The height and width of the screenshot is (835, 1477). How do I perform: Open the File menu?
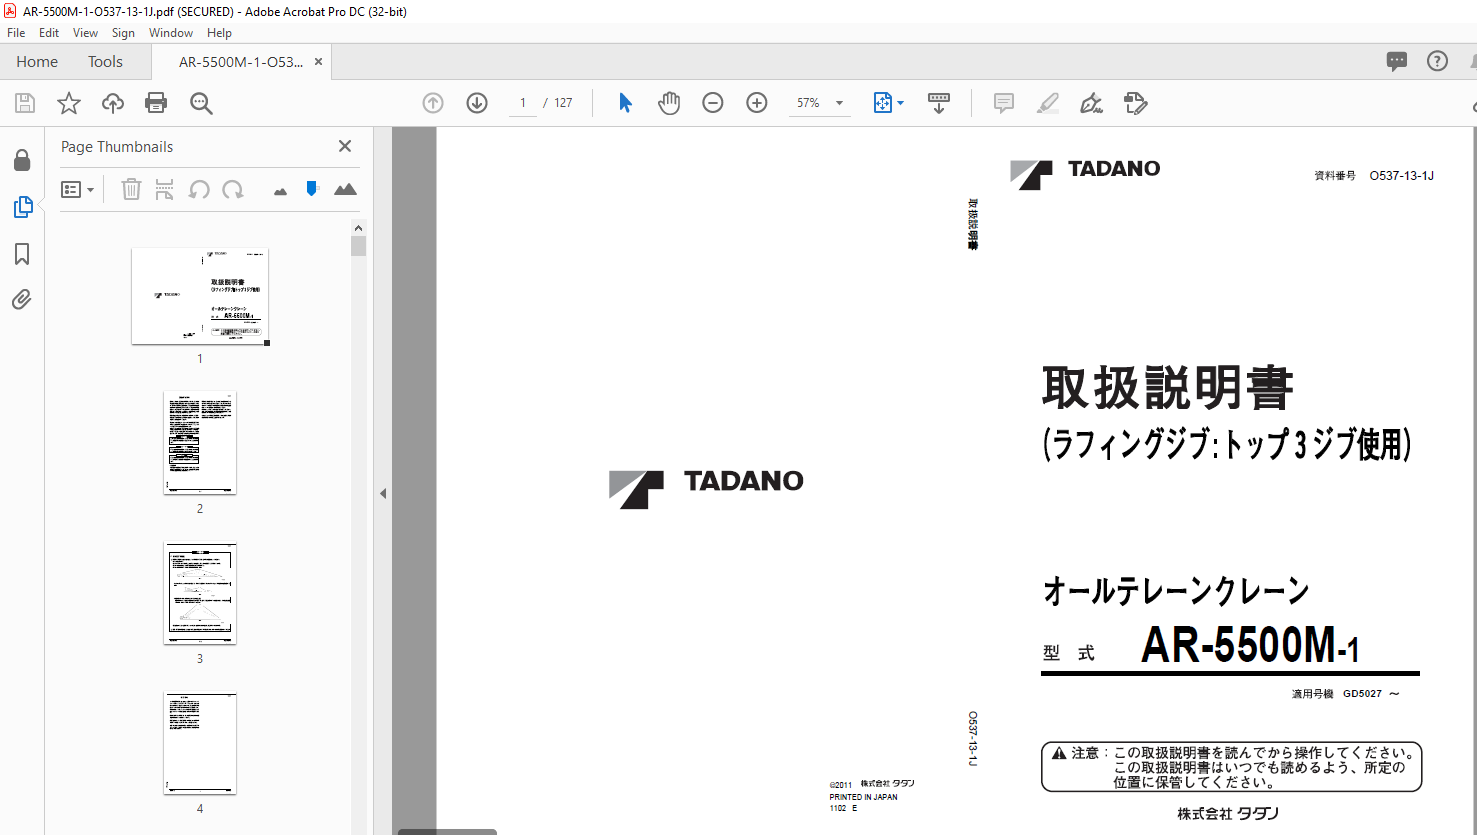[x=16, y=33]
